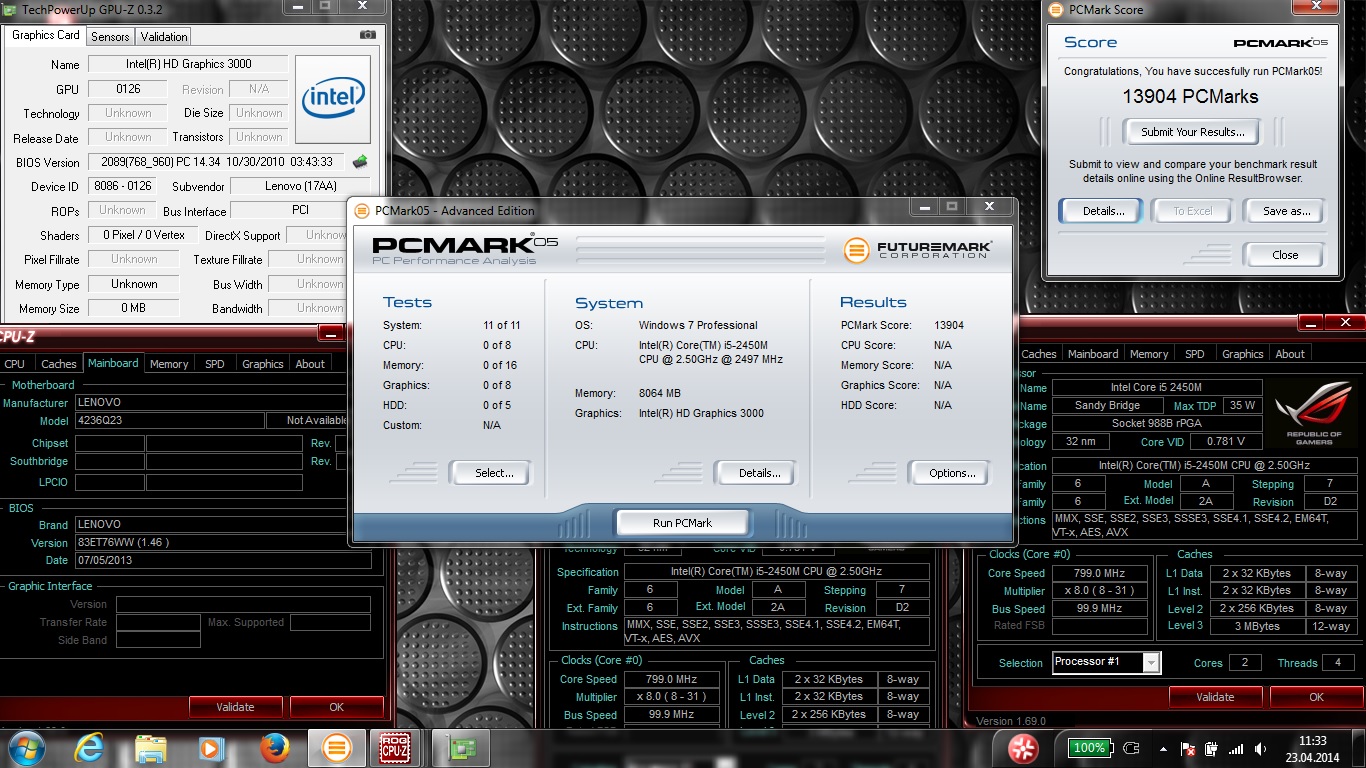Click the PCMark05 Advanced Edition title bar icon
Viewport: 1366px width, 768px height.
(x=362, y=211)
